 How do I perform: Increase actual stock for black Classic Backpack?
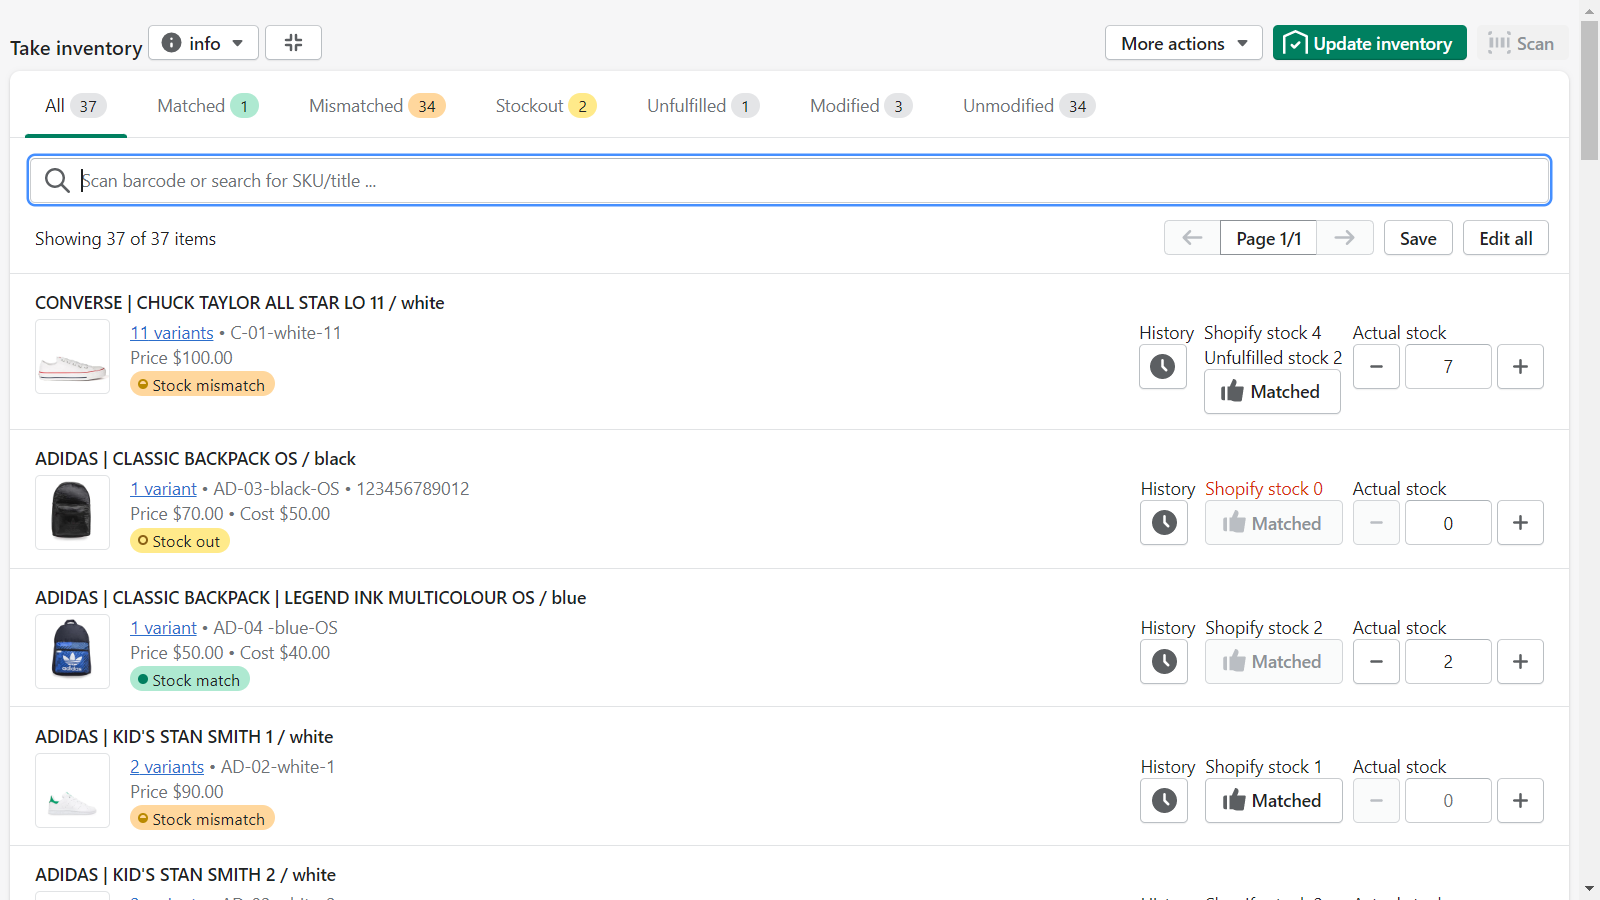[x=1520, y=522]
